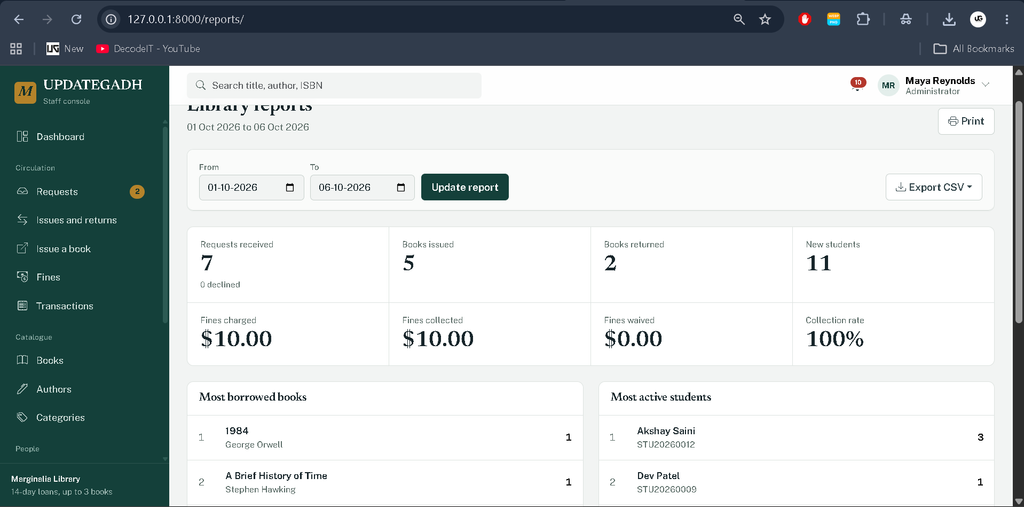1024x507 pixels.
Task: Click the Update report button
Action: [x=465, y=188]
